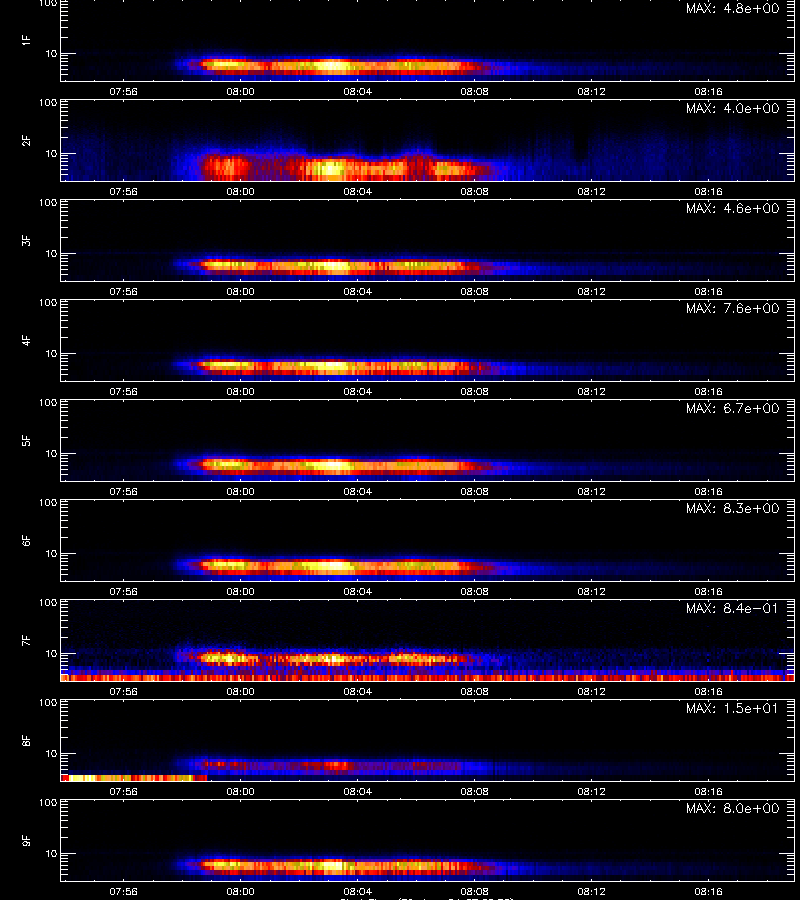Click the 100 y-axis label of panel 4F
The width and height of the screenshot is (800, 900).
click(48, 302)
